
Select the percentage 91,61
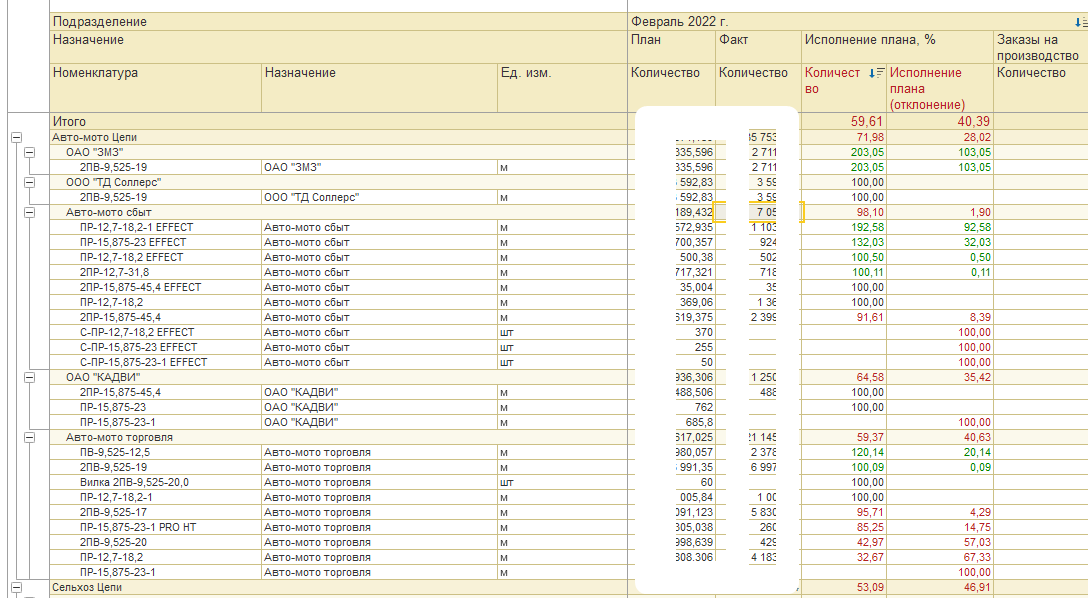click(870, 317)
